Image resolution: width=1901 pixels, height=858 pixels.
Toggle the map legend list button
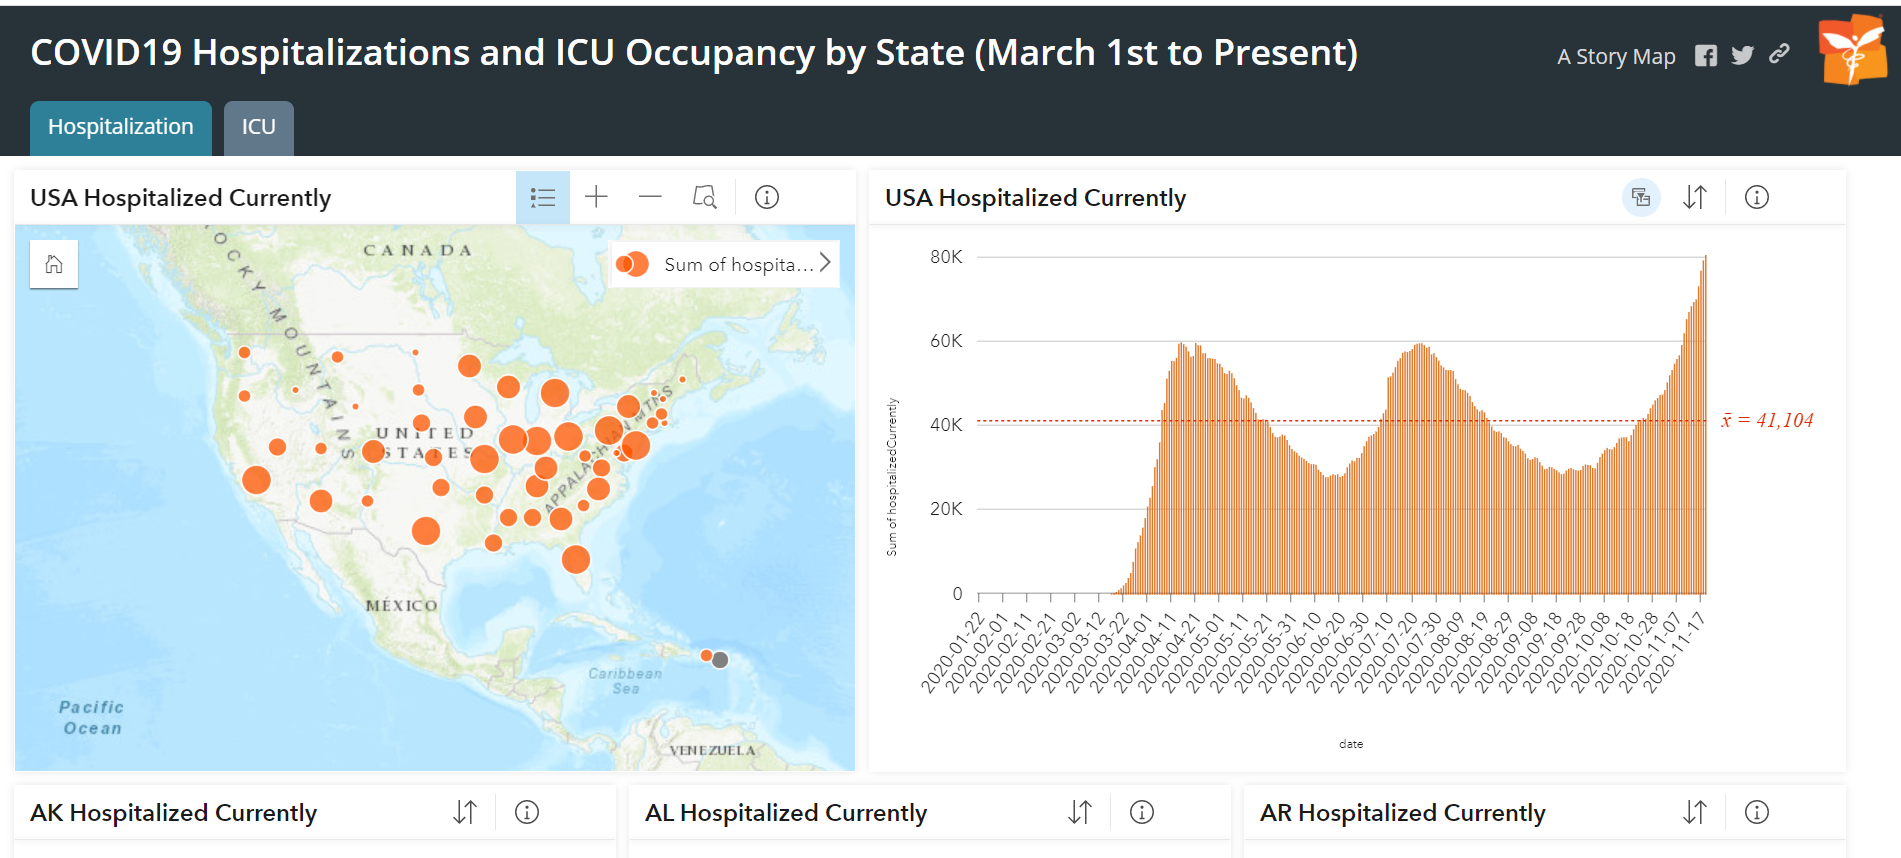542,197
